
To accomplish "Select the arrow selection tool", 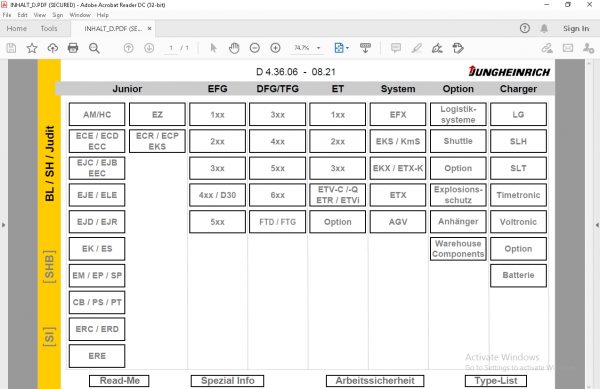I will point(214,48).
